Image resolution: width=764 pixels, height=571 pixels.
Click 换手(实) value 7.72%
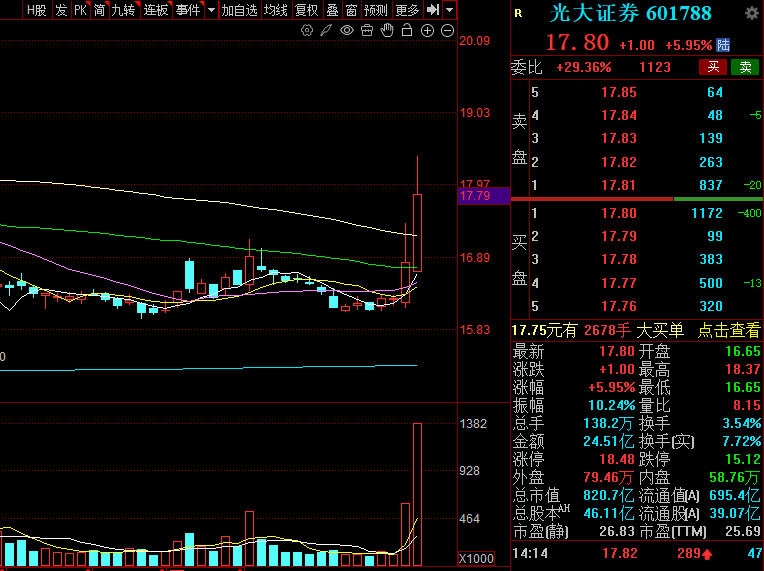(x=742, y=441)
